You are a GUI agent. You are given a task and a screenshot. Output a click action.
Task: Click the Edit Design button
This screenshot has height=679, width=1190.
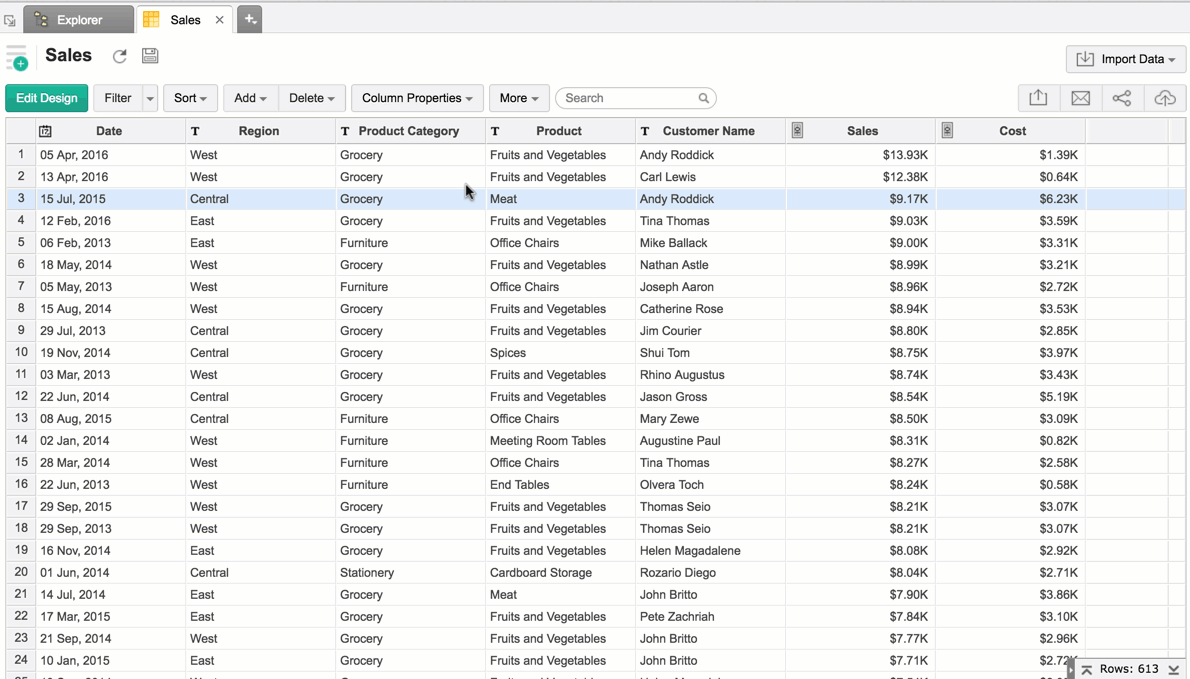coord(47,98)
